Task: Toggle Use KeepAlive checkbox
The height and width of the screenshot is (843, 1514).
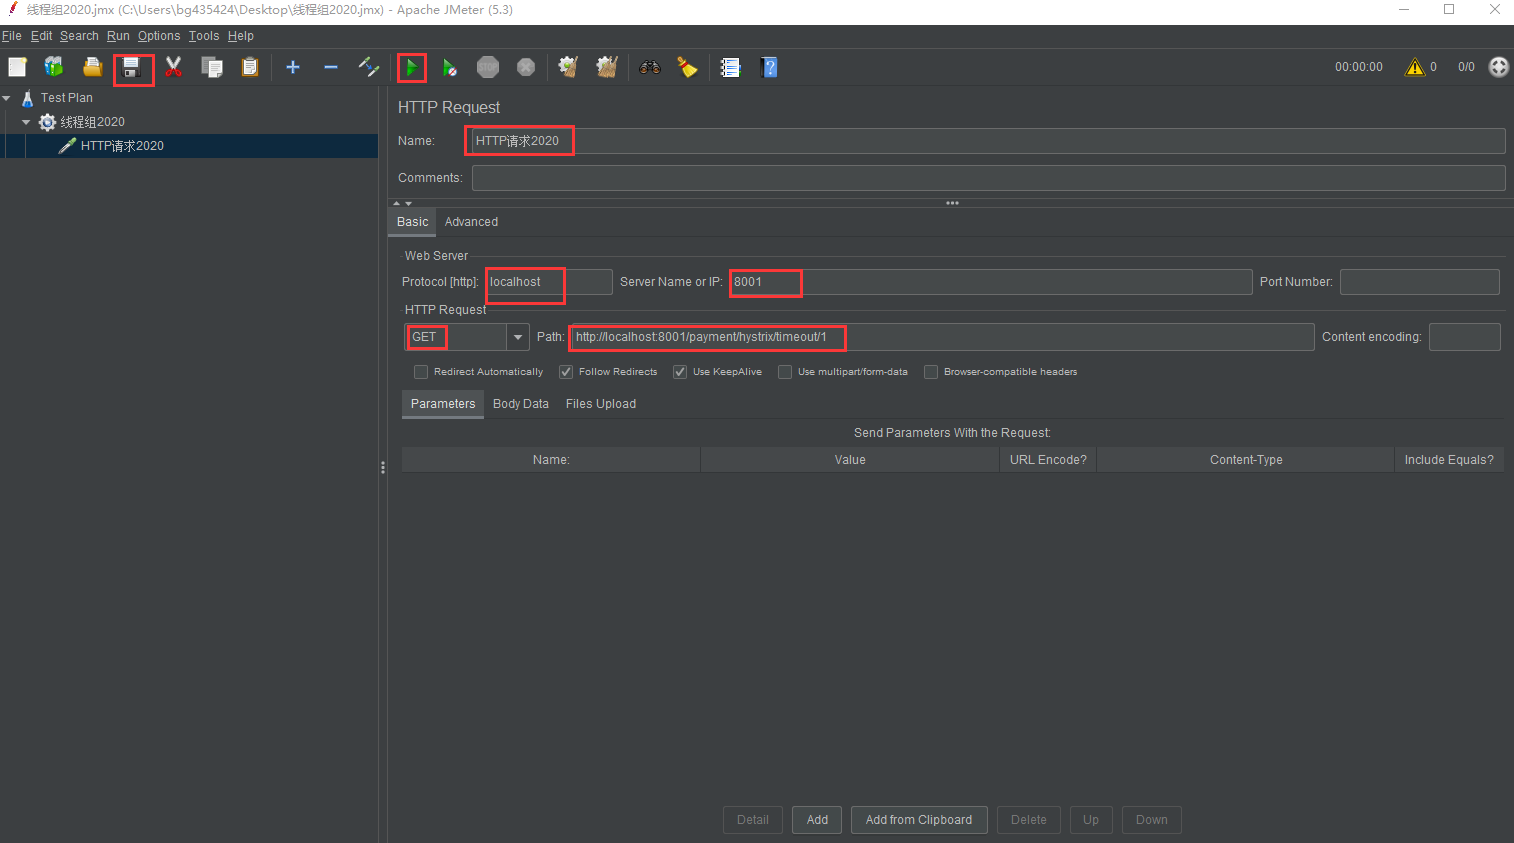Action: [680, 372]
